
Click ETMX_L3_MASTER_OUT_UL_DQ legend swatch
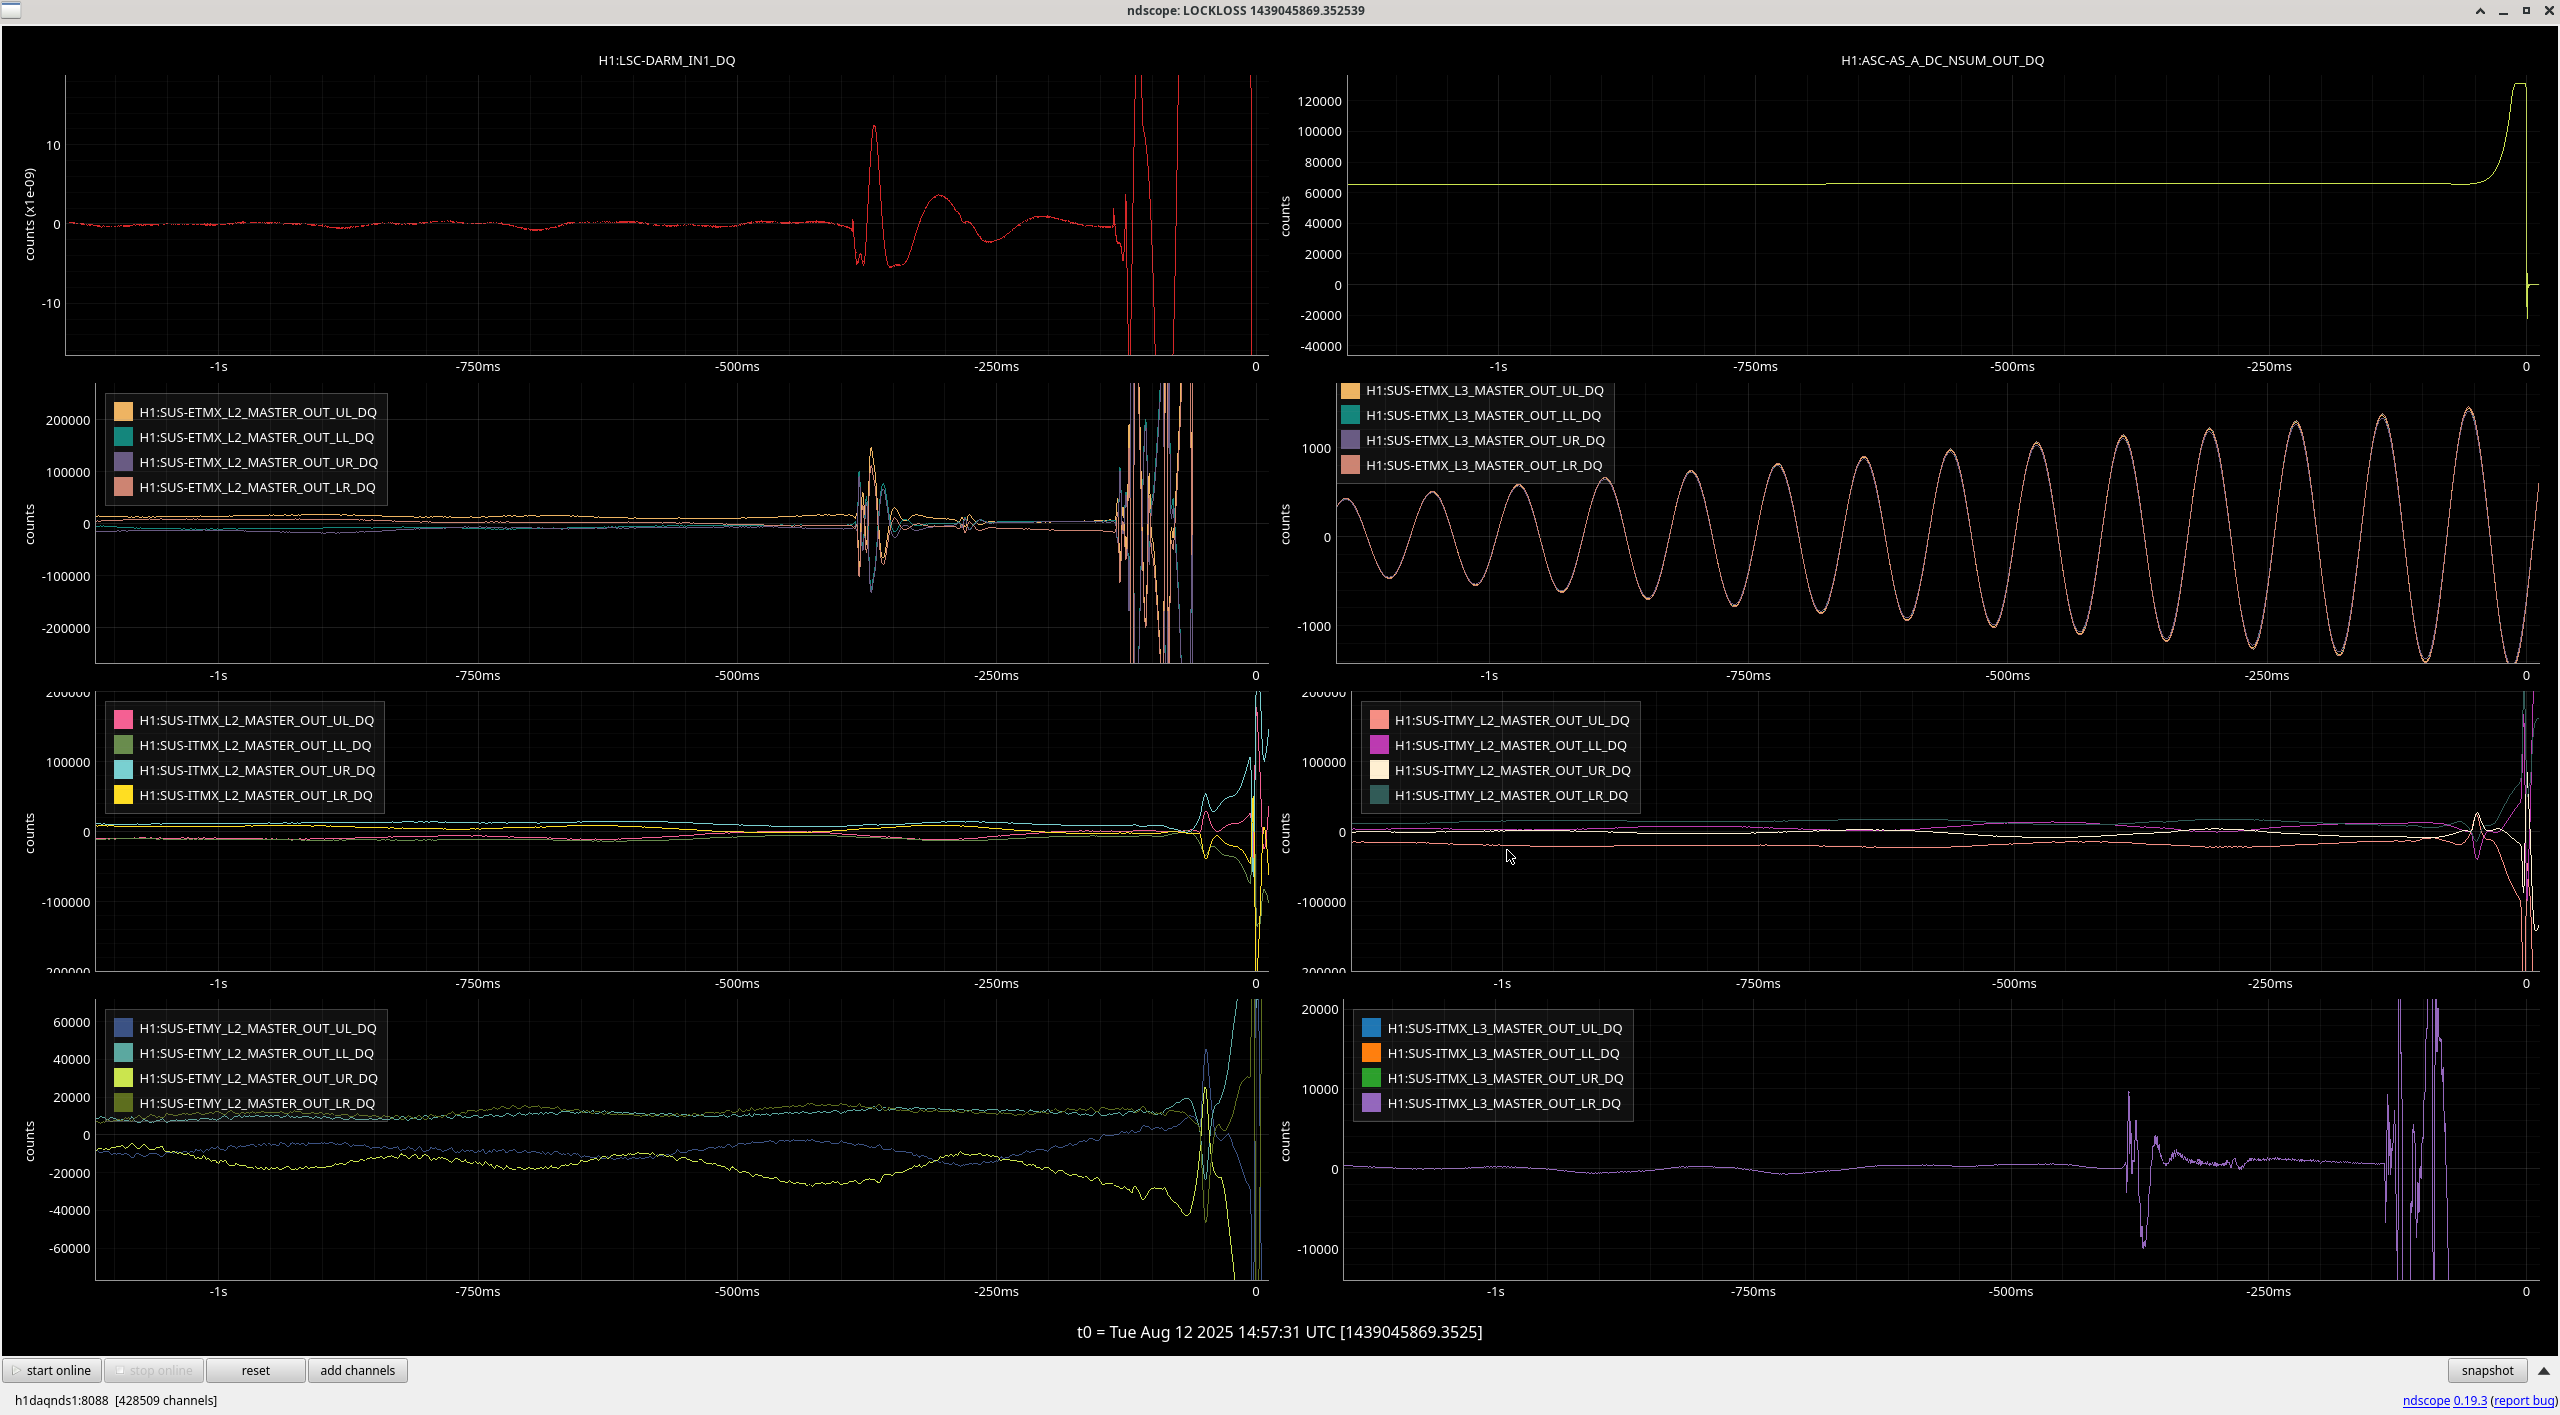point(1350,391)
